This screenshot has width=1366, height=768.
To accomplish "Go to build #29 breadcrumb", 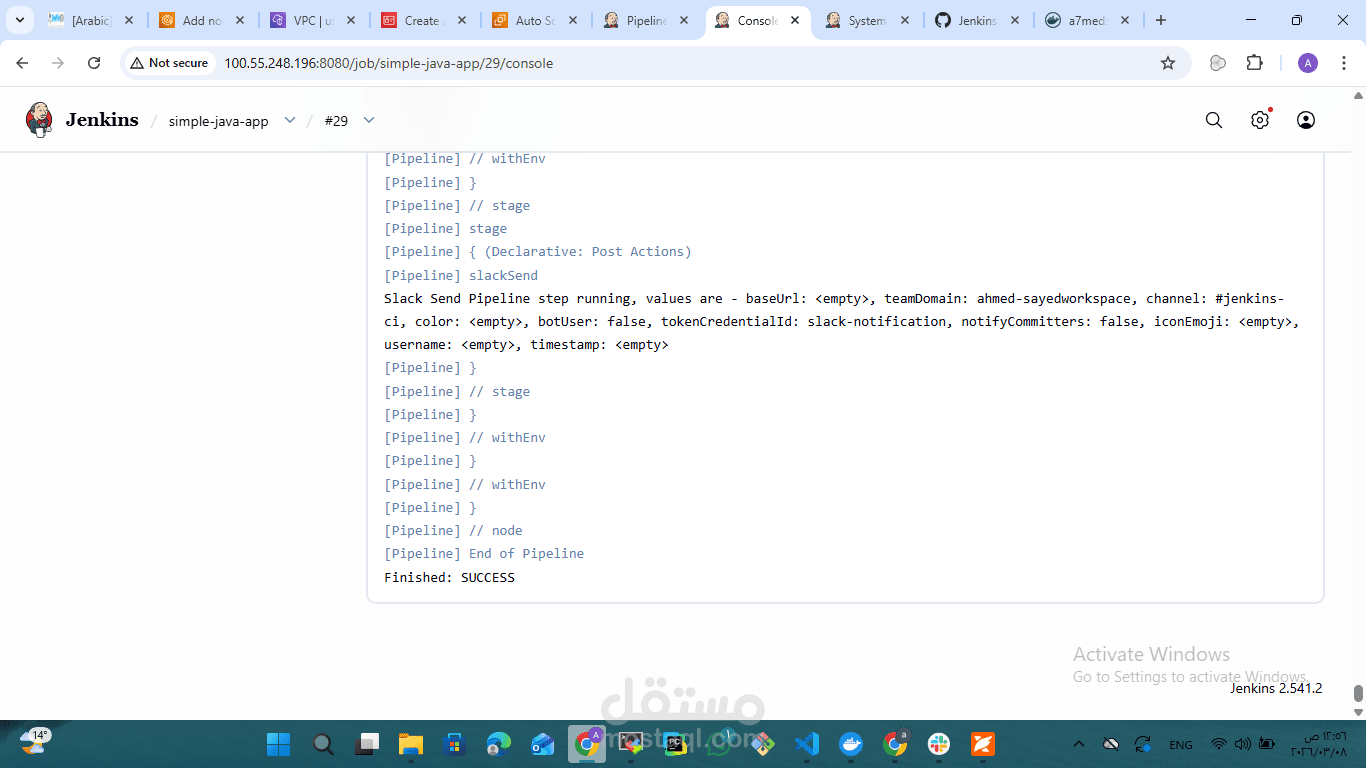I will [336, 121].
